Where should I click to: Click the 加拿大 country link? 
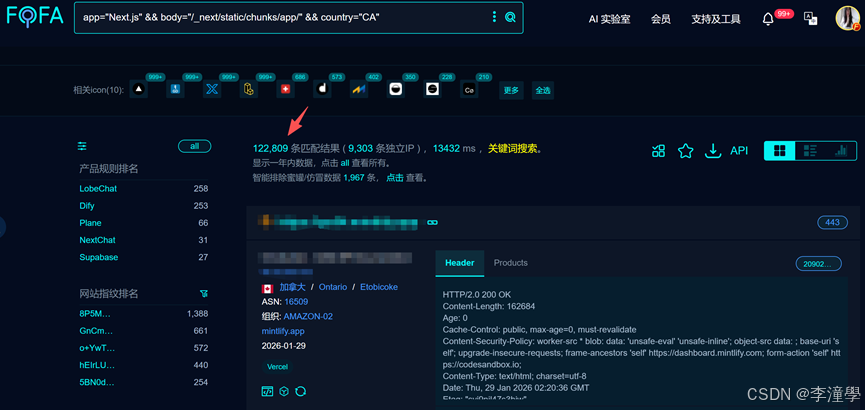tap(291, 287)
